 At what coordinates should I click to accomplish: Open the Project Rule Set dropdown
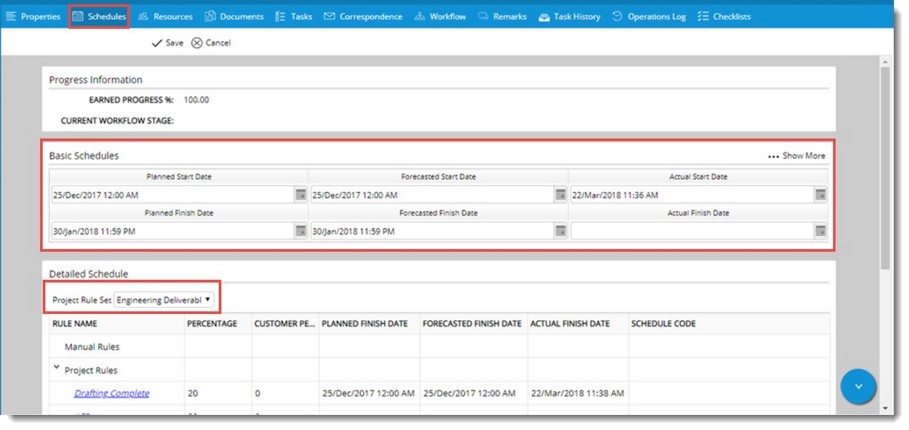(x=165, y=300)
